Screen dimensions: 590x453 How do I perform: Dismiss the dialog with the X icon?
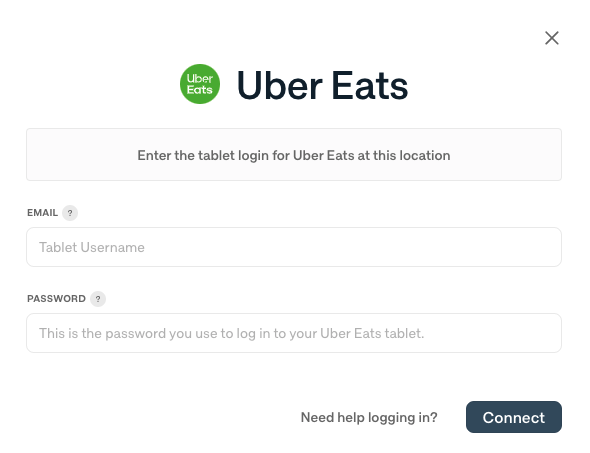pos(552,38)
